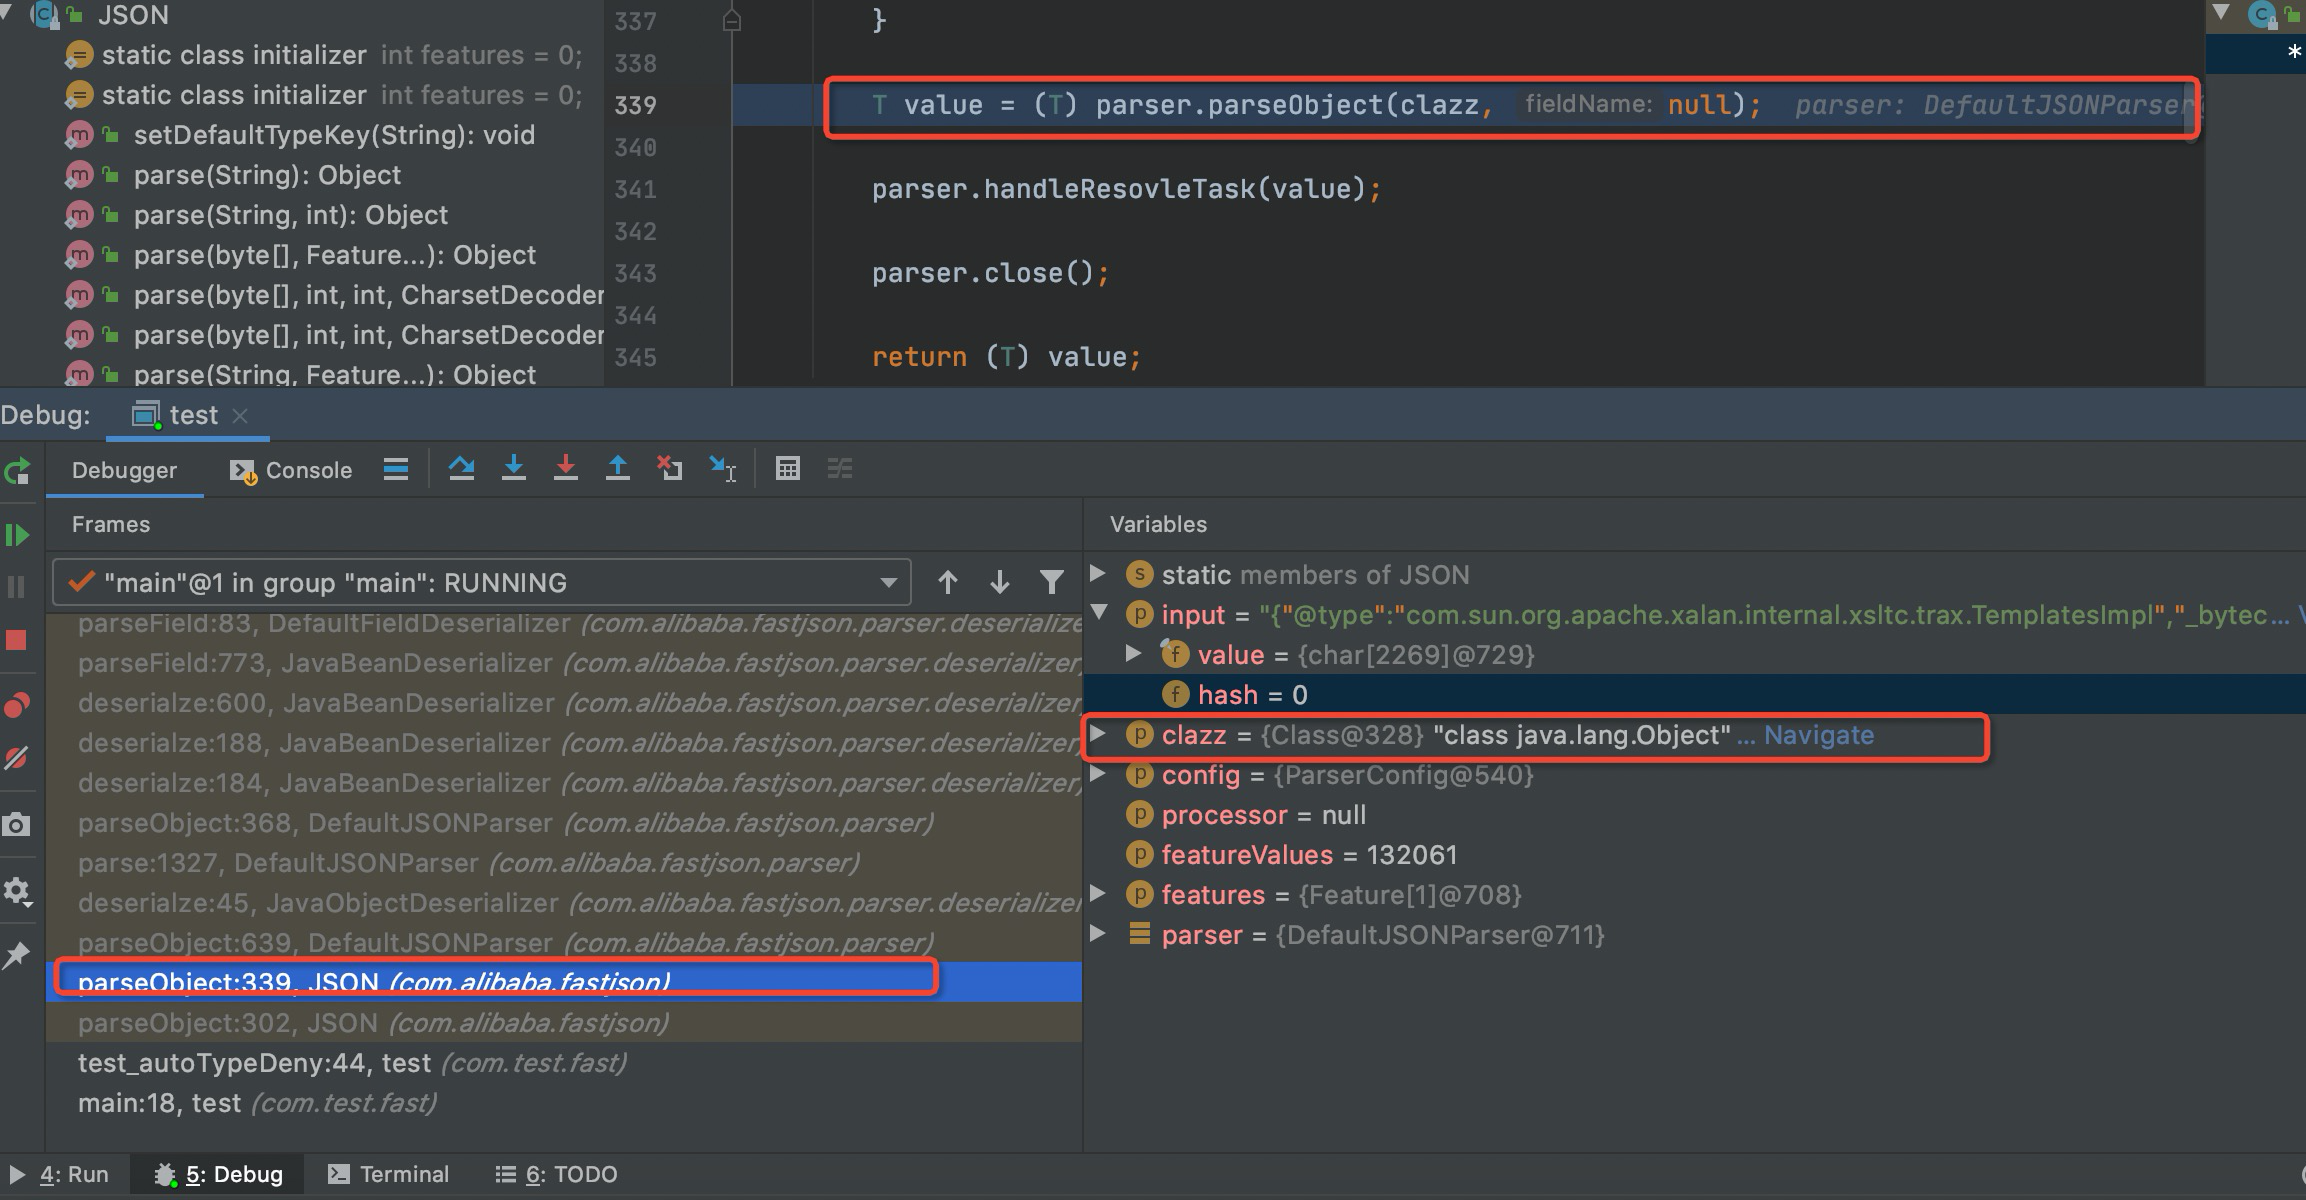Toggle the frames filter funnel icon
The image size is (2306, 1200).
[1051, 582]
